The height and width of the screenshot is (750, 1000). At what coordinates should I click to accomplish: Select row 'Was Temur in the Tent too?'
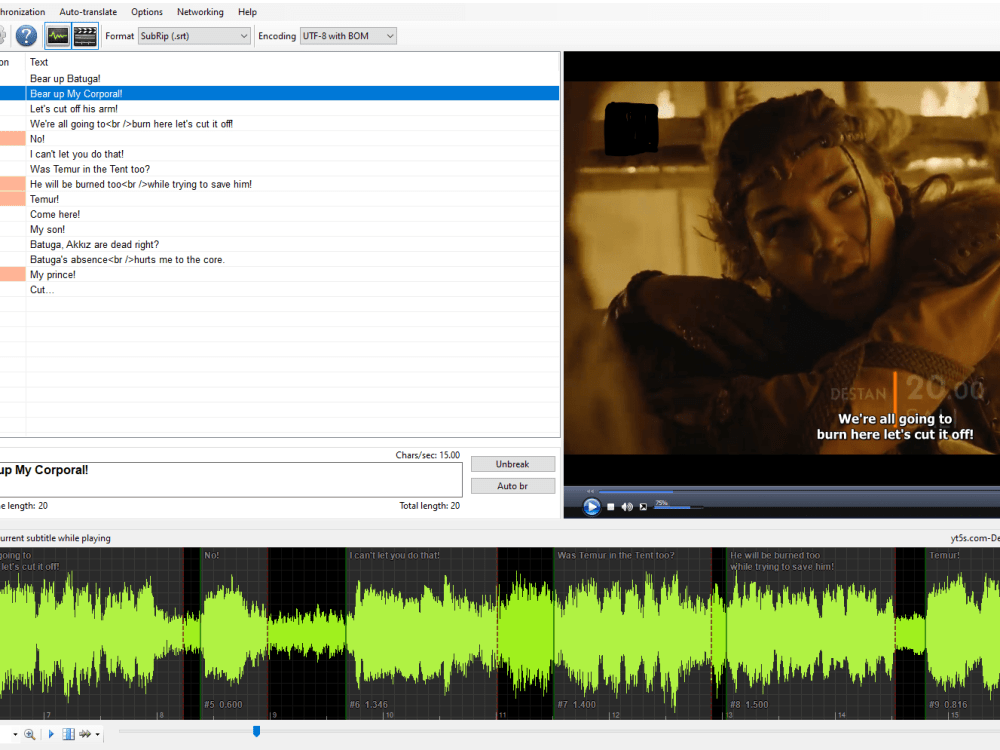(x=279, y=169)
